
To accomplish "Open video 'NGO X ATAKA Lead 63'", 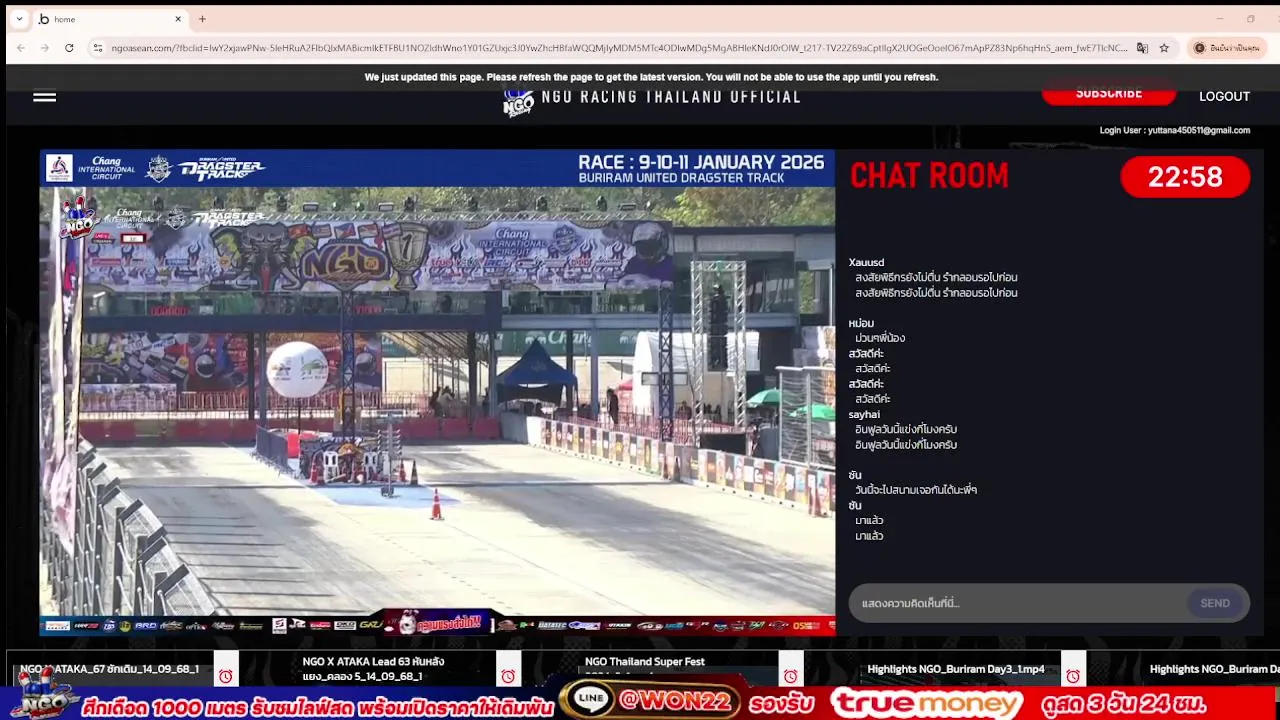I will point(373,668).
